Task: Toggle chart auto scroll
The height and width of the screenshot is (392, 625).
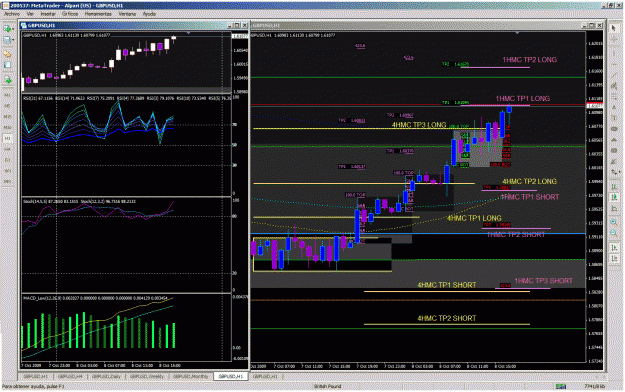Action: point(614,248)
